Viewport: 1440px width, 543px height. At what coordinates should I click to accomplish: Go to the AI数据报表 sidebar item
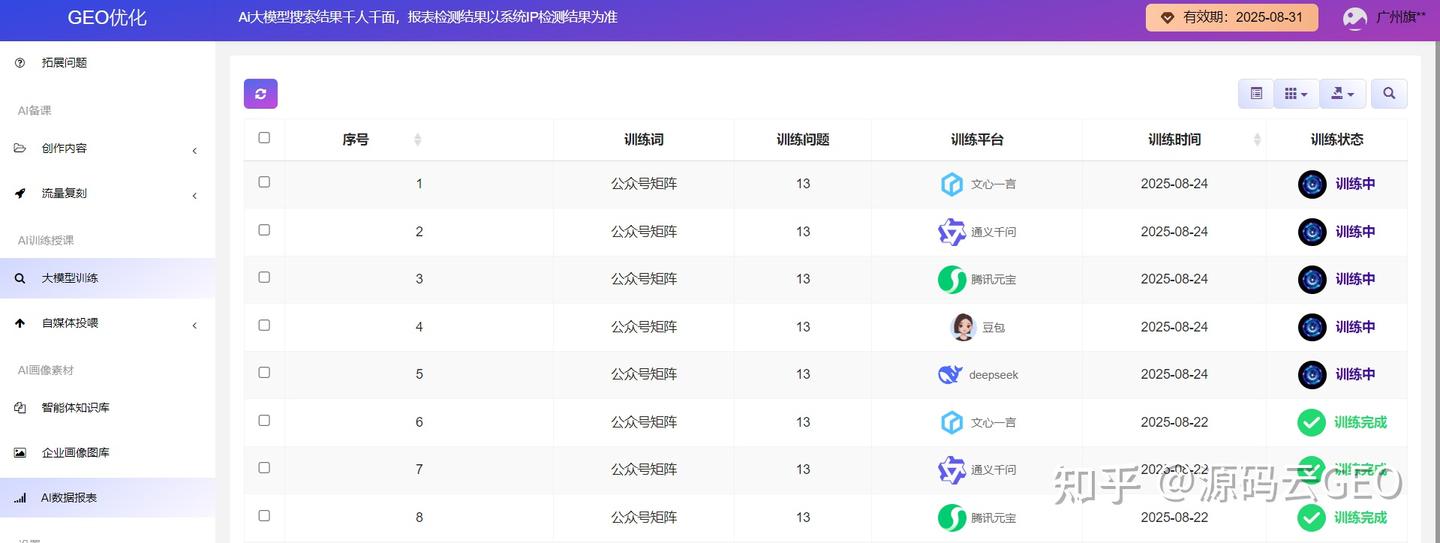[107, 498]
